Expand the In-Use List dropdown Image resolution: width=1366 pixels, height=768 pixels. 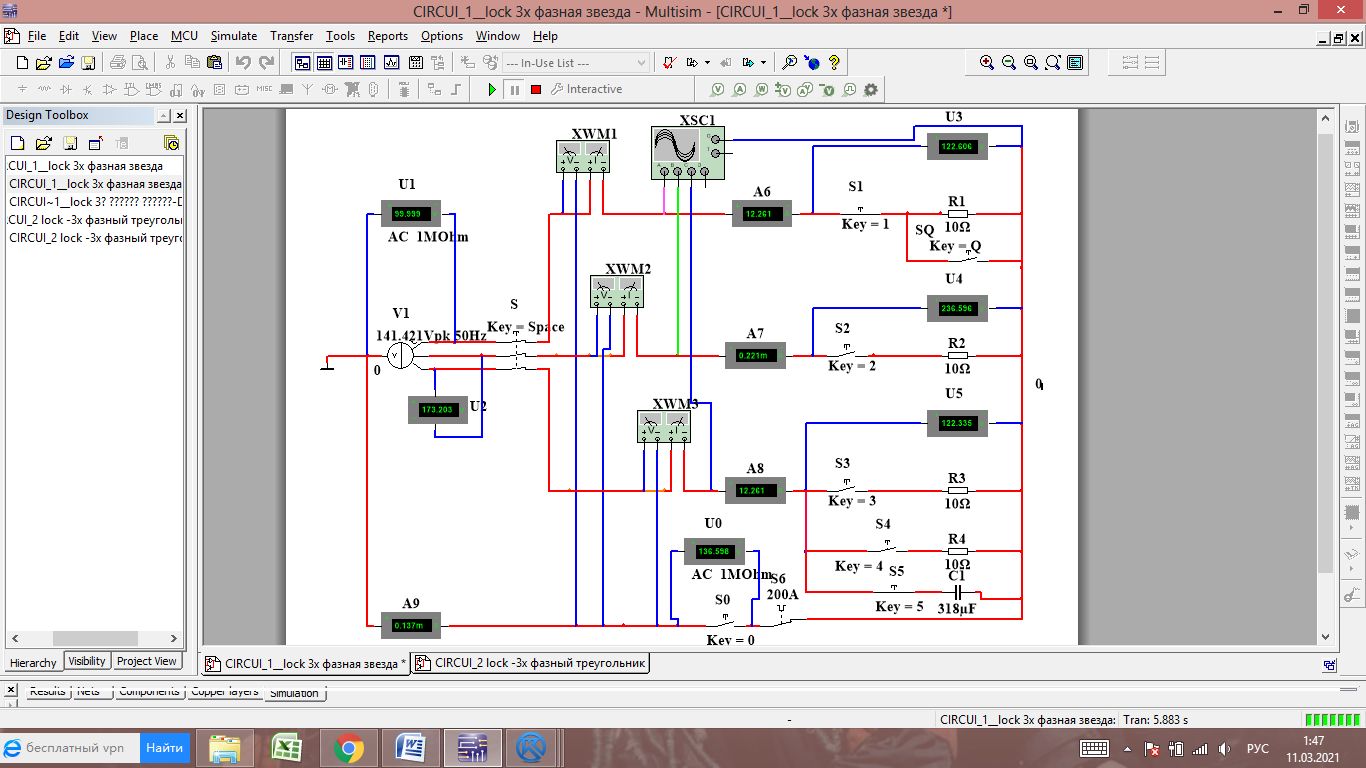click(642, 63)
